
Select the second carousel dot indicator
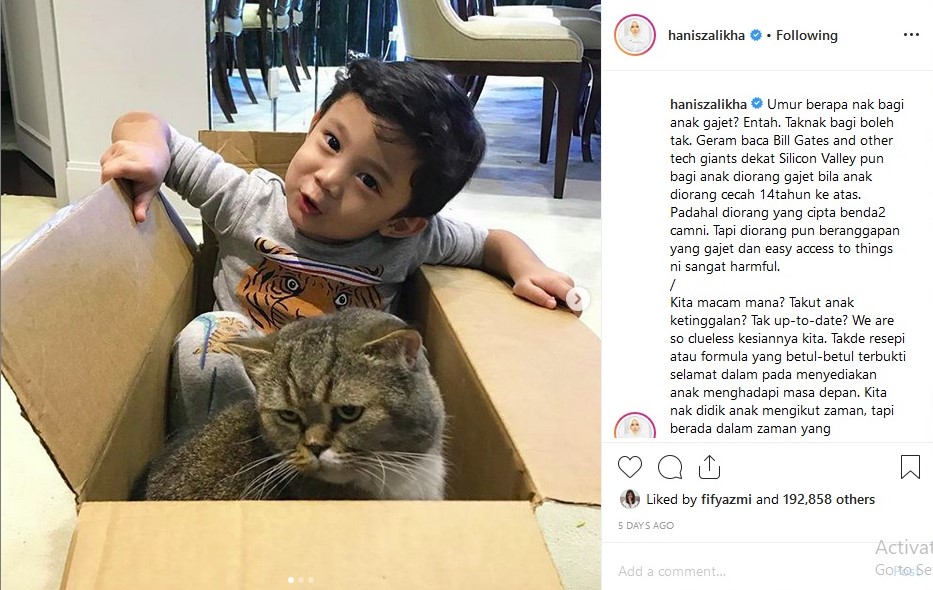[x=300, y=579]
